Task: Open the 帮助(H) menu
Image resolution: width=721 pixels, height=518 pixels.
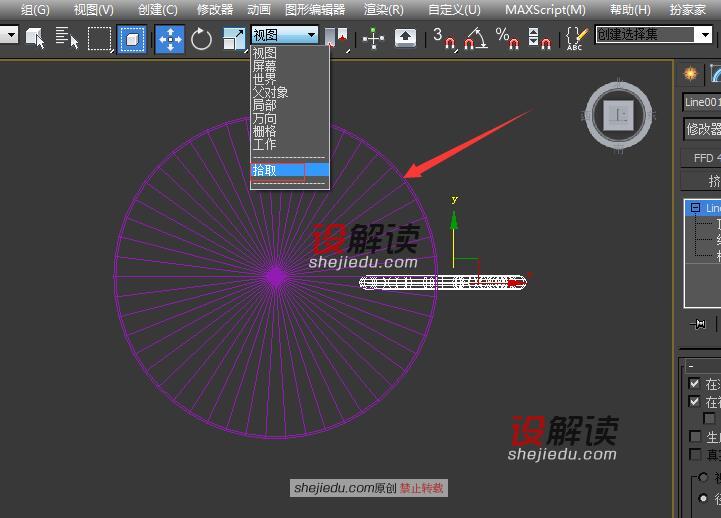Action: (x=630, y=9)
